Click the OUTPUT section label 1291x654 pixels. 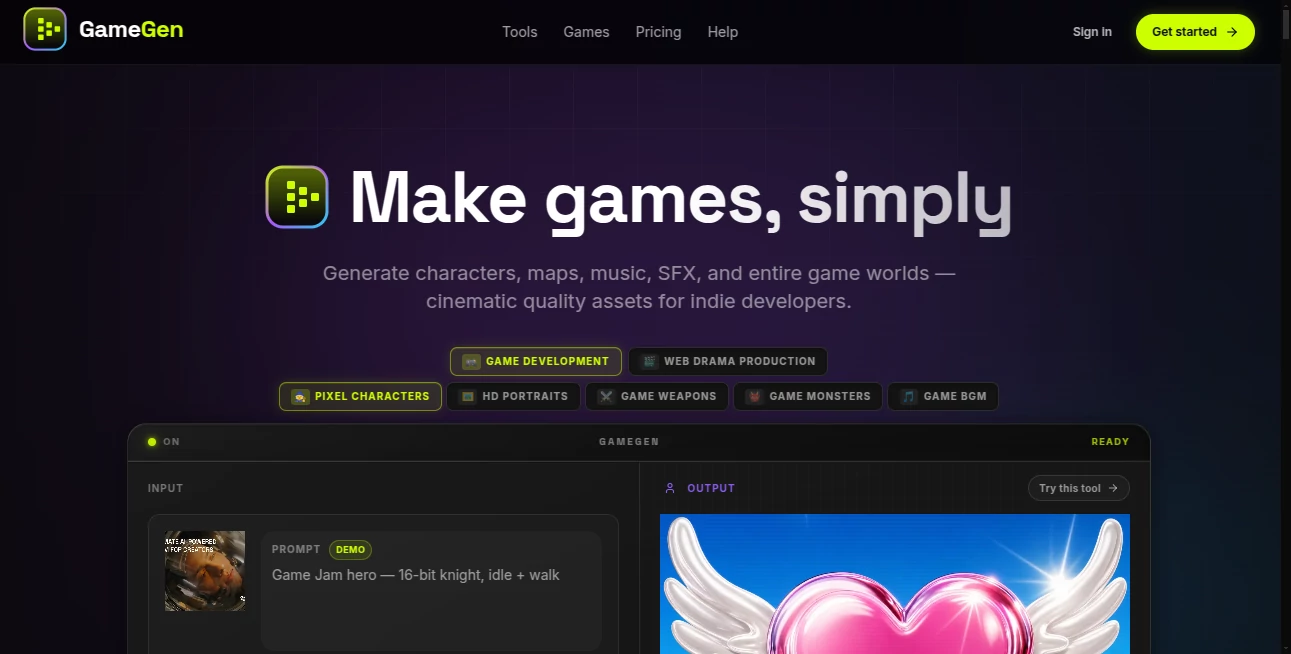[x=711, y=488]
